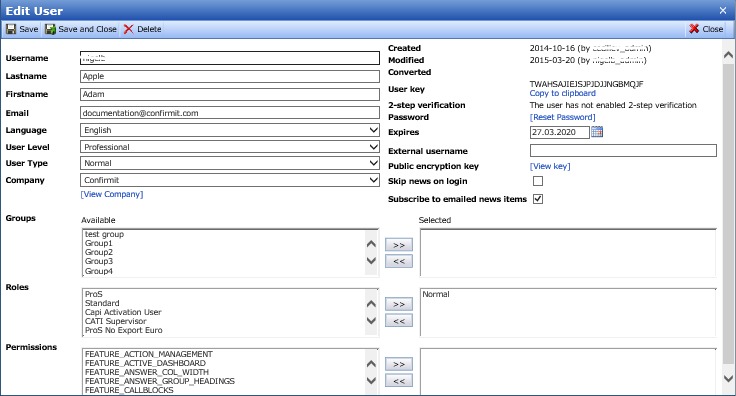The width and height of the screenshot is (736, 396).
Task: Select FEATURE_ACTION_MANAGEMENT permission
Action: tap(149, 354)
